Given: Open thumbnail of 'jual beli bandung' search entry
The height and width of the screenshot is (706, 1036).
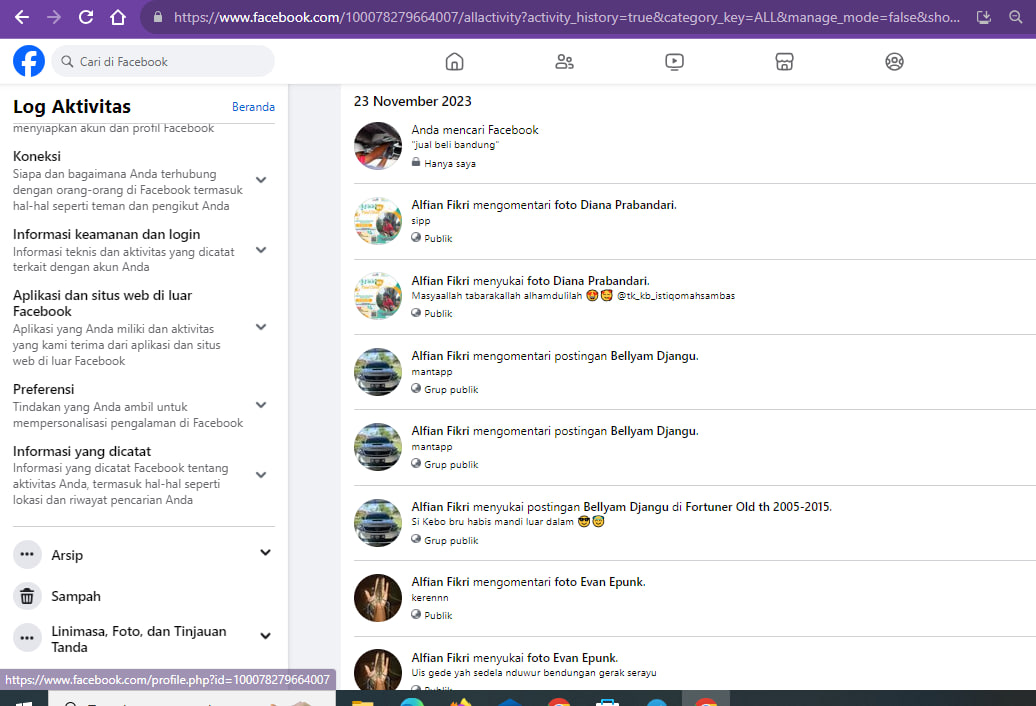Looking at the screenshot, I should pyautogui.click(x=378, y=146).
